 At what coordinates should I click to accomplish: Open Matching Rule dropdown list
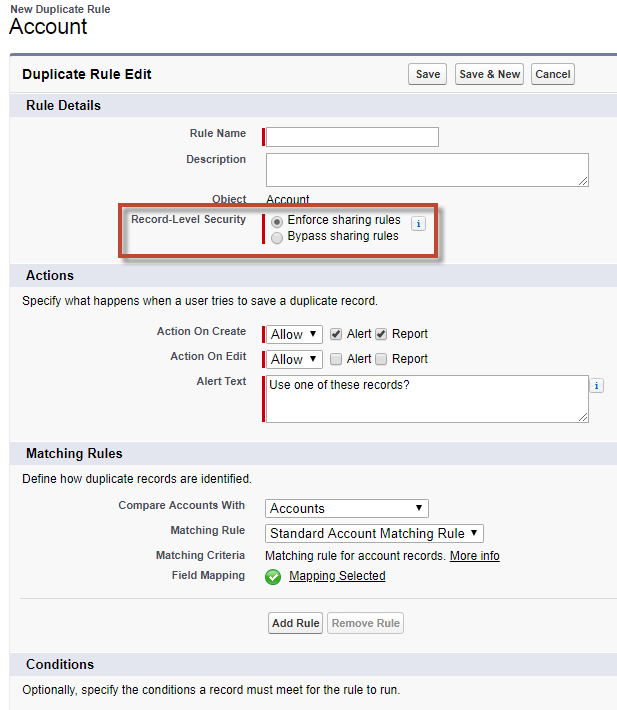pos(375,533)
